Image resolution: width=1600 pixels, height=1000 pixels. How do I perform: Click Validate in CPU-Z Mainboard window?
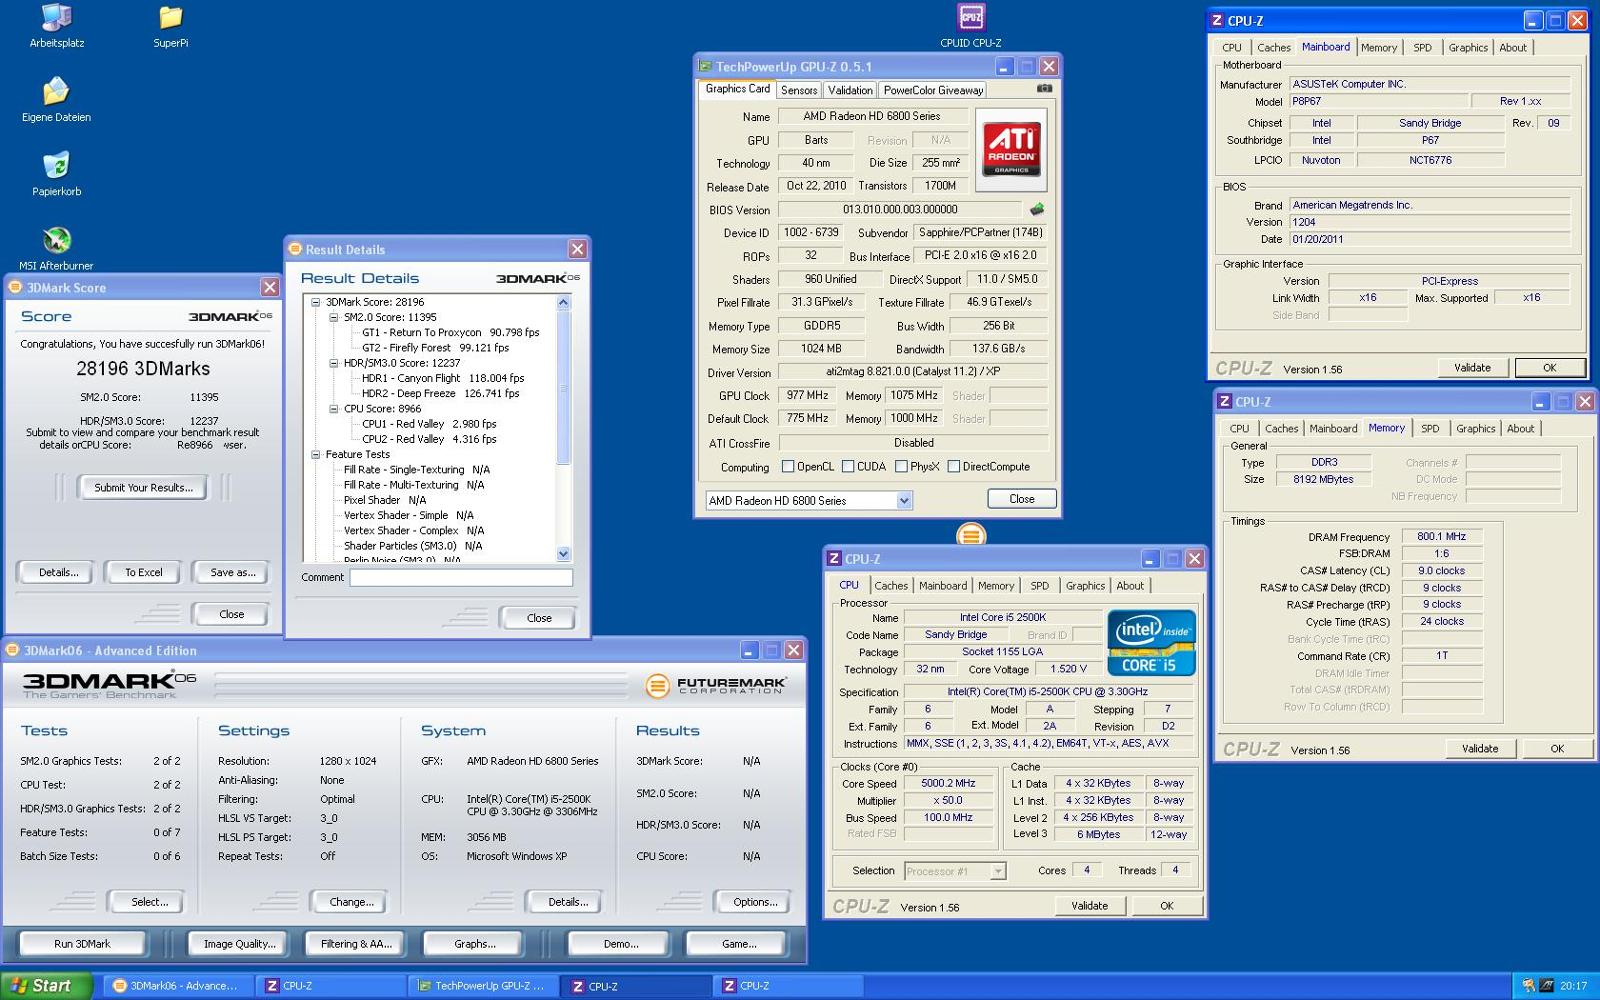pyautogui.click(x=1472, y=368)
